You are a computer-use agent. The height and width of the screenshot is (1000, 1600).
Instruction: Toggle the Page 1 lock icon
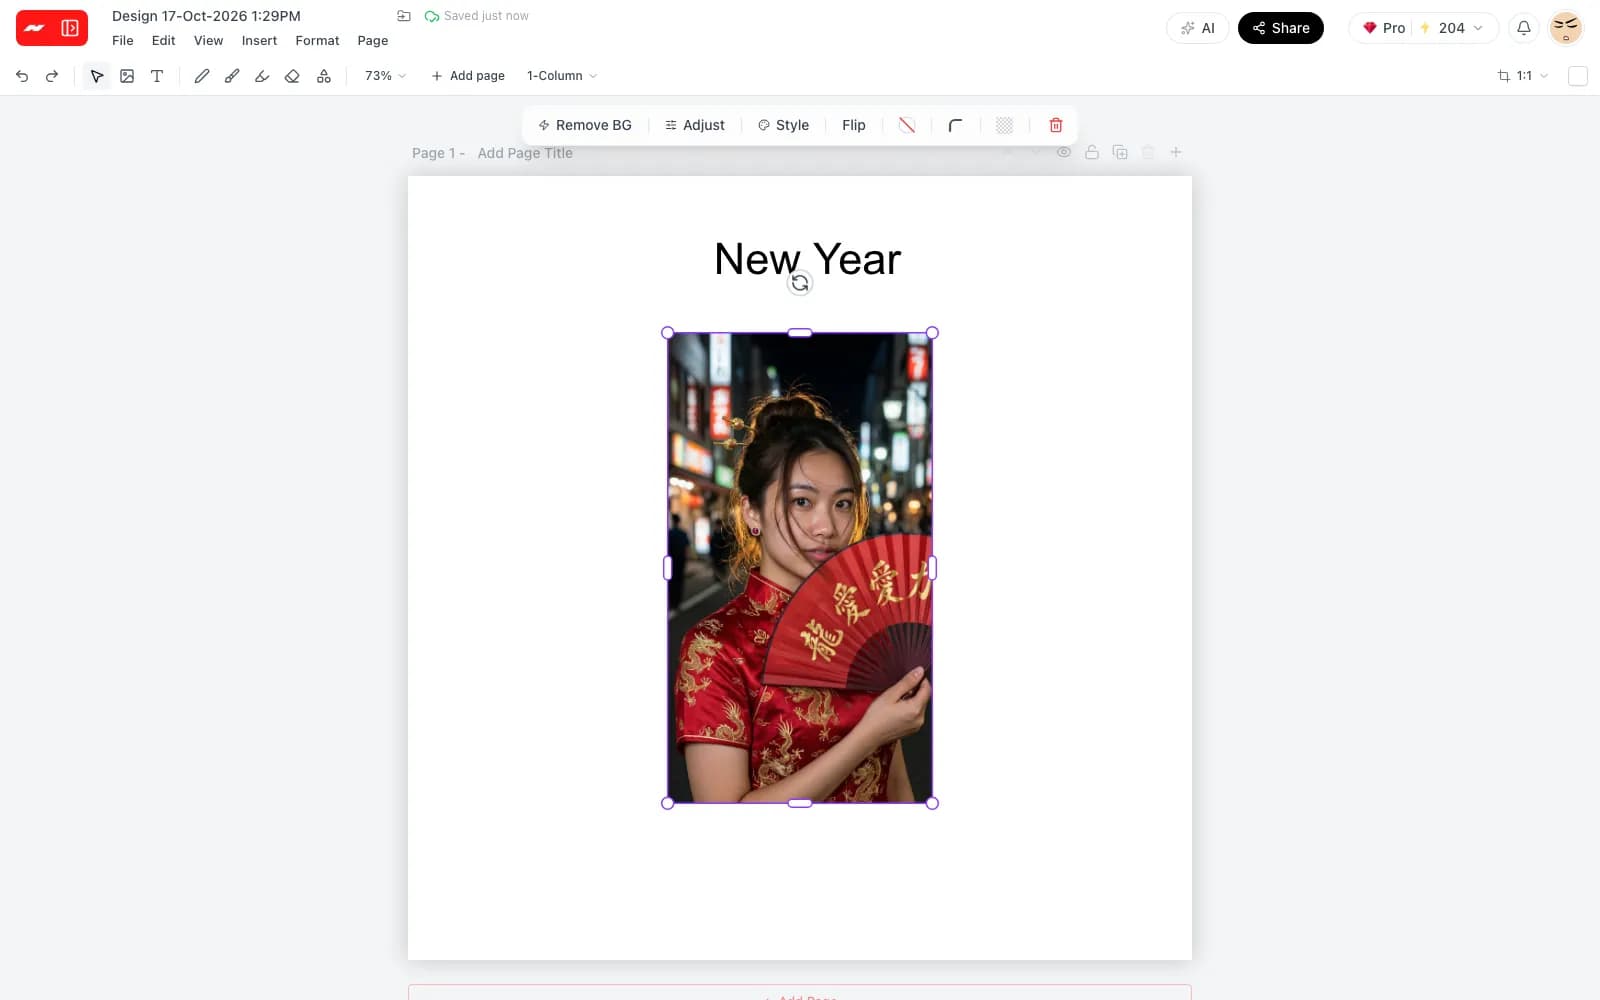click(1092, 153)
